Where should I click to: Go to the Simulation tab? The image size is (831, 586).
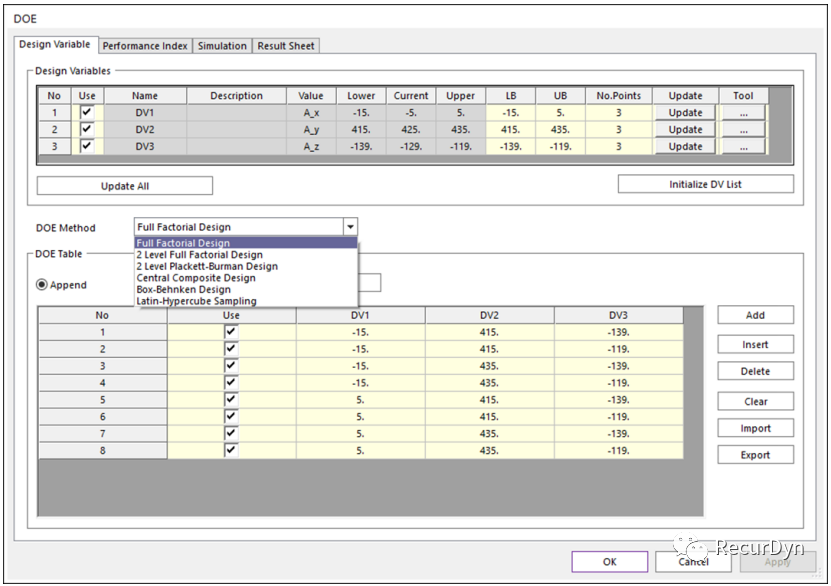[222, 46]
